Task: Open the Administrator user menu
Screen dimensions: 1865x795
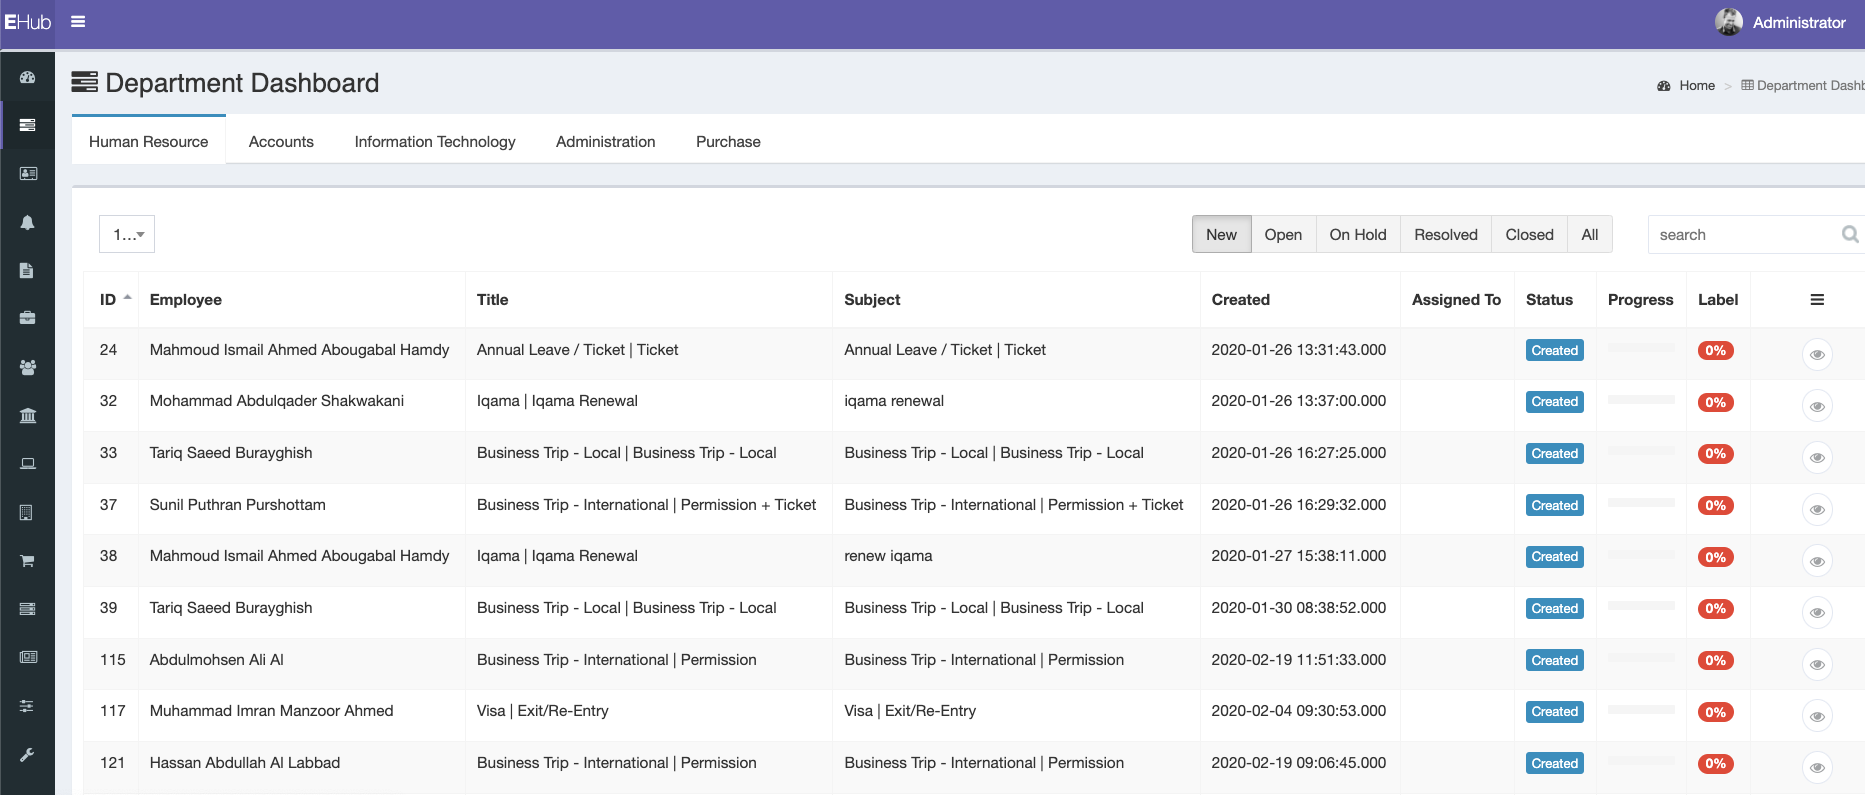Action: point(1781,22)
